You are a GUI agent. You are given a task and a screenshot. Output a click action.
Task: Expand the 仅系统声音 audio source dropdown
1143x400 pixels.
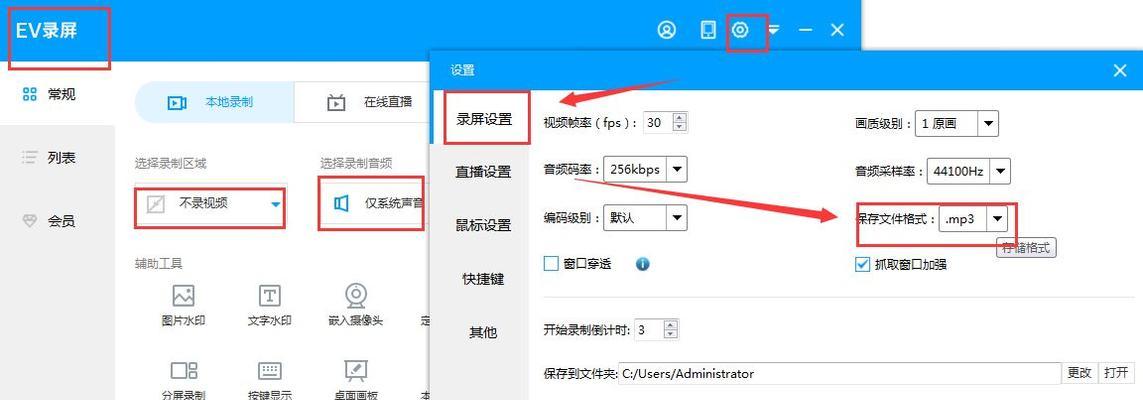(374, 204)
